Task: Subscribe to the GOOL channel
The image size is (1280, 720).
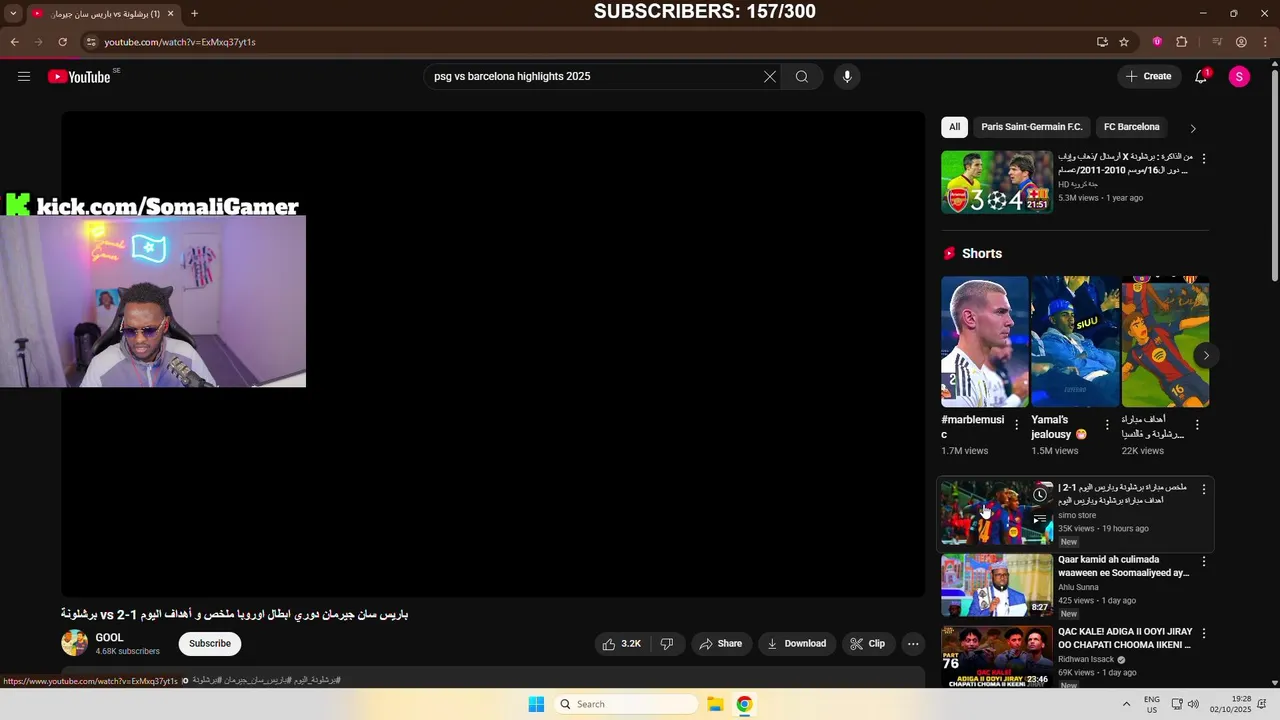Action: (x=210, y=644)
